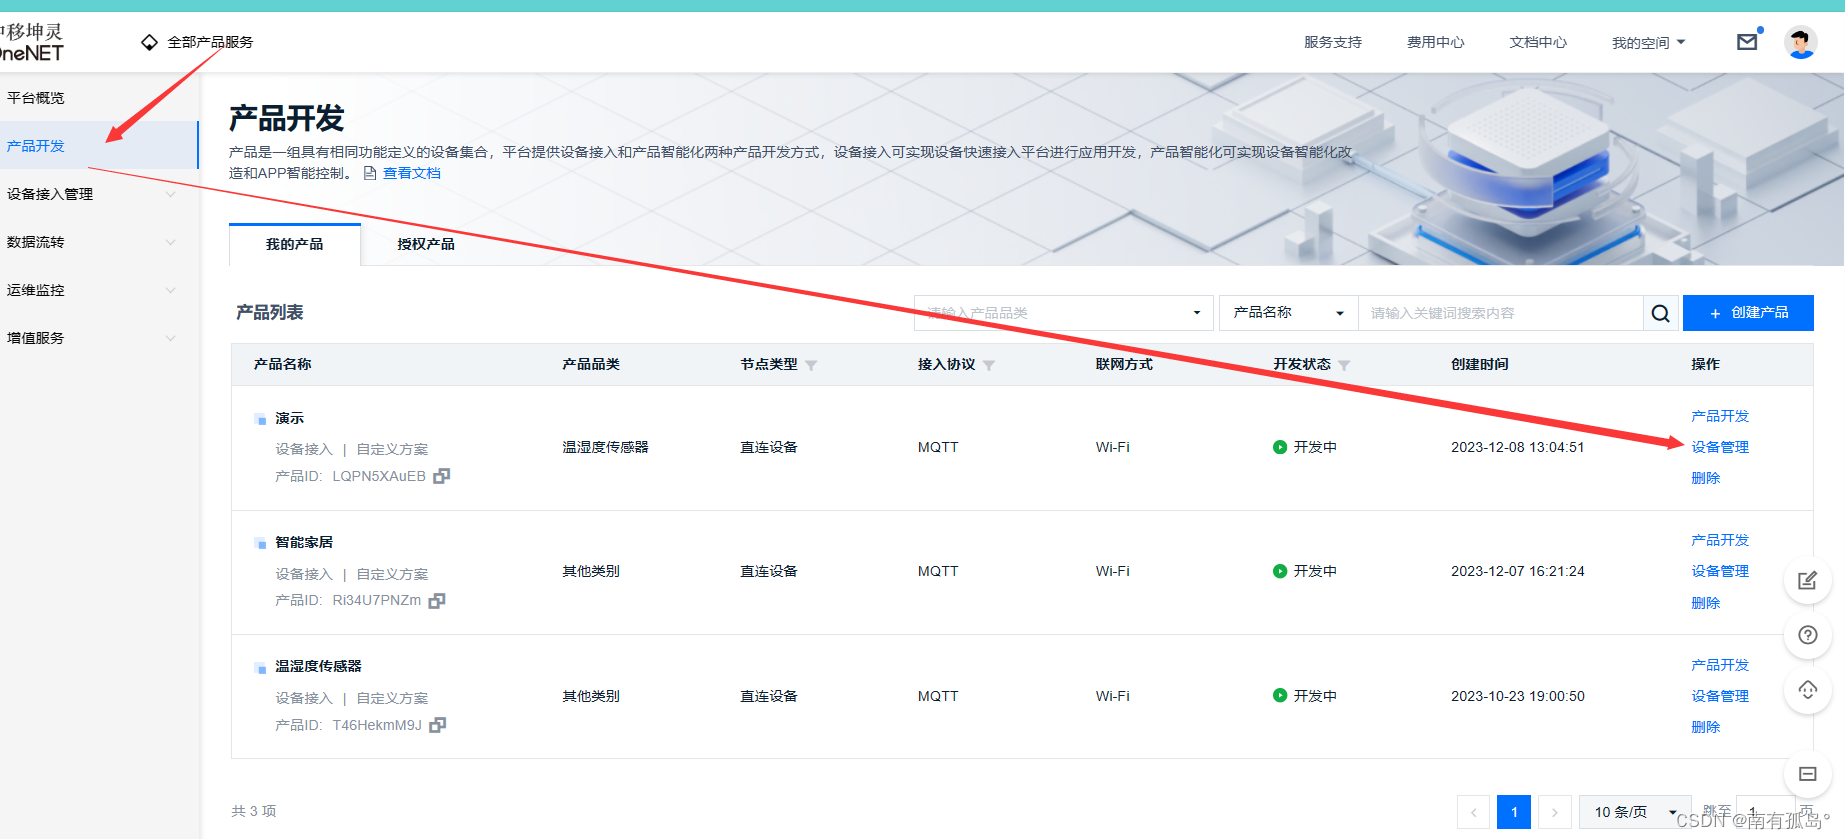Open the 产品名称 search type dropdown
The width and height of the screenshot is (1845, 839).
pos(1288,313)
